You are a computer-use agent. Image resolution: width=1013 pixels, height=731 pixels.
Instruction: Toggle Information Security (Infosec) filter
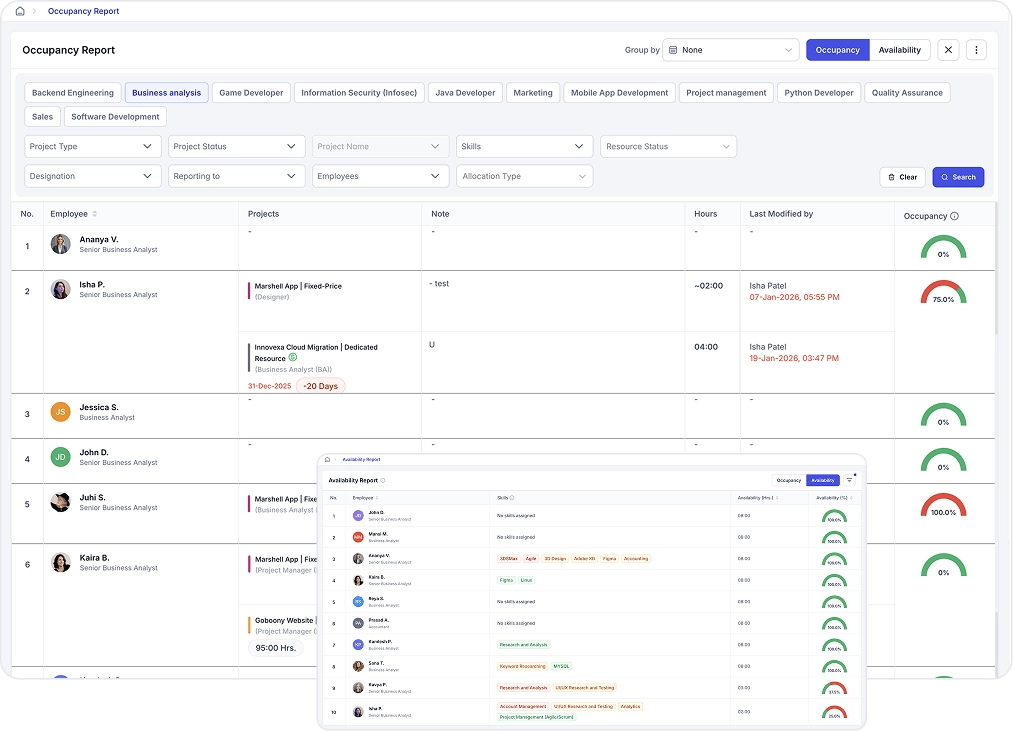tap(359, 93)
